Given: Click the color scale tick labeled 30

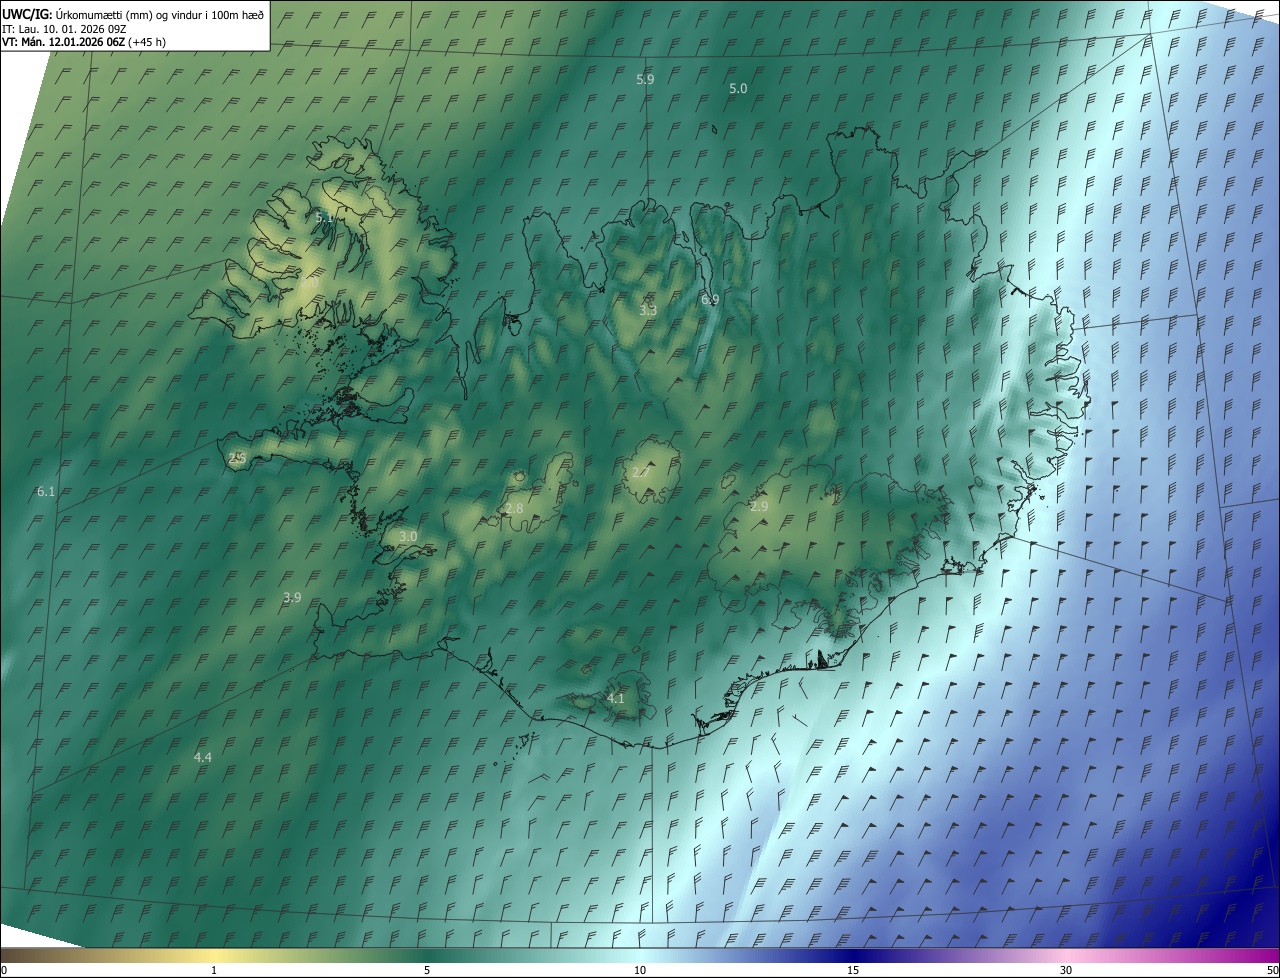Looking at the screenshot, I should coord(1066,970).
